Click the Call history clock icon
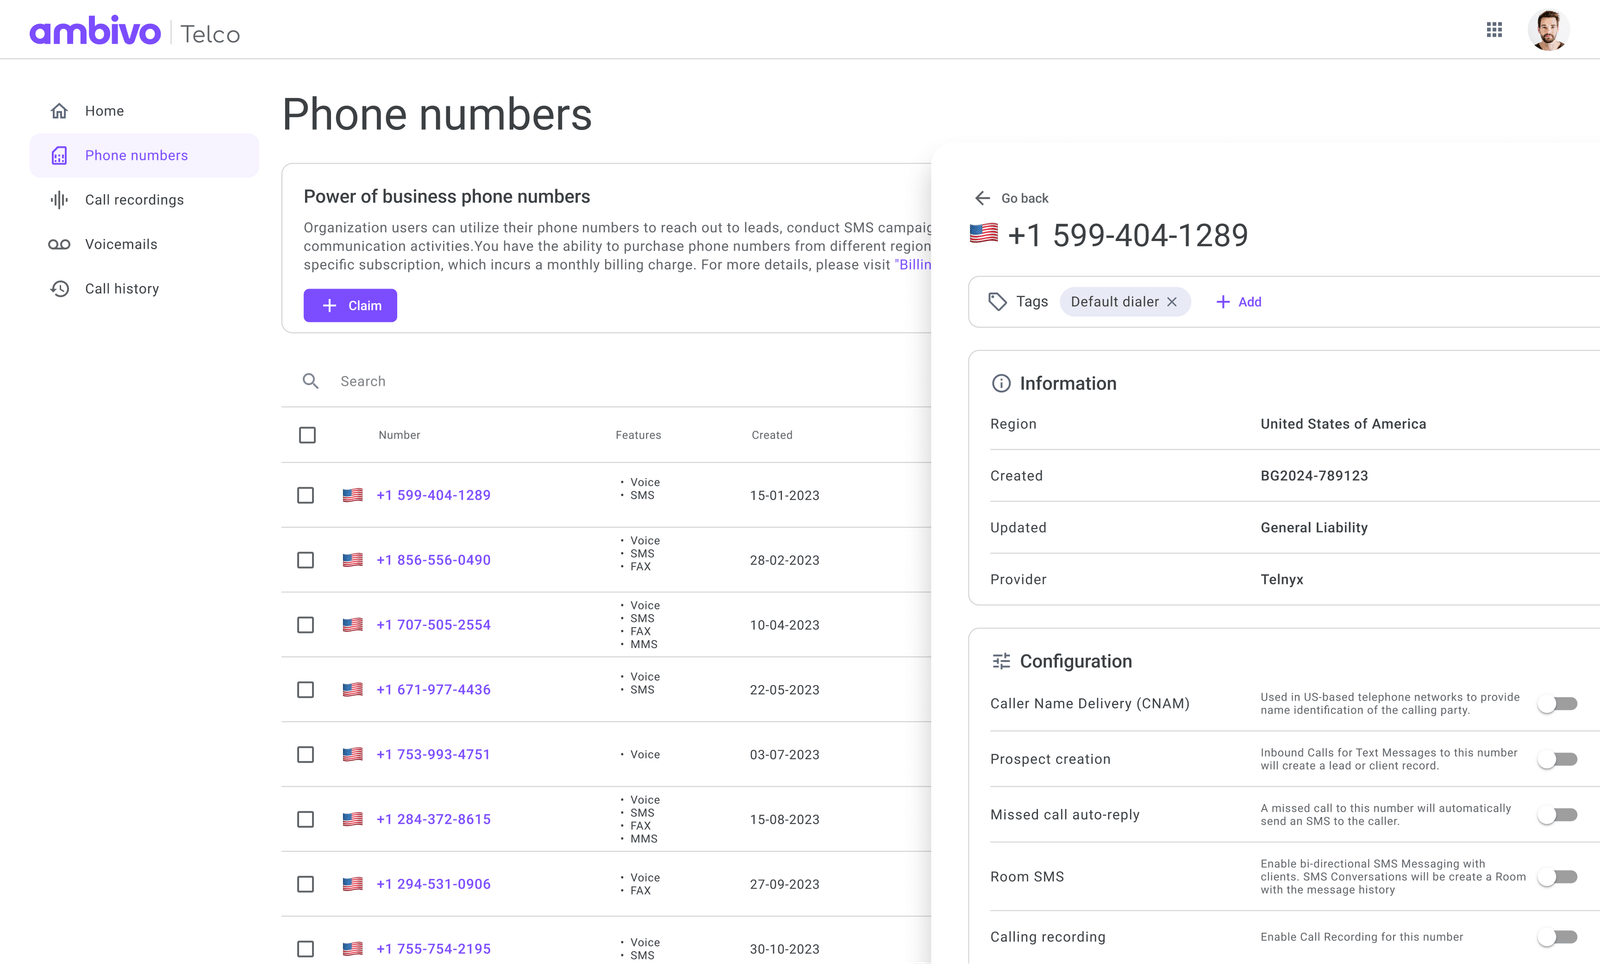The width and height of the screenshot is (1600, 964). tap(59, 288)
